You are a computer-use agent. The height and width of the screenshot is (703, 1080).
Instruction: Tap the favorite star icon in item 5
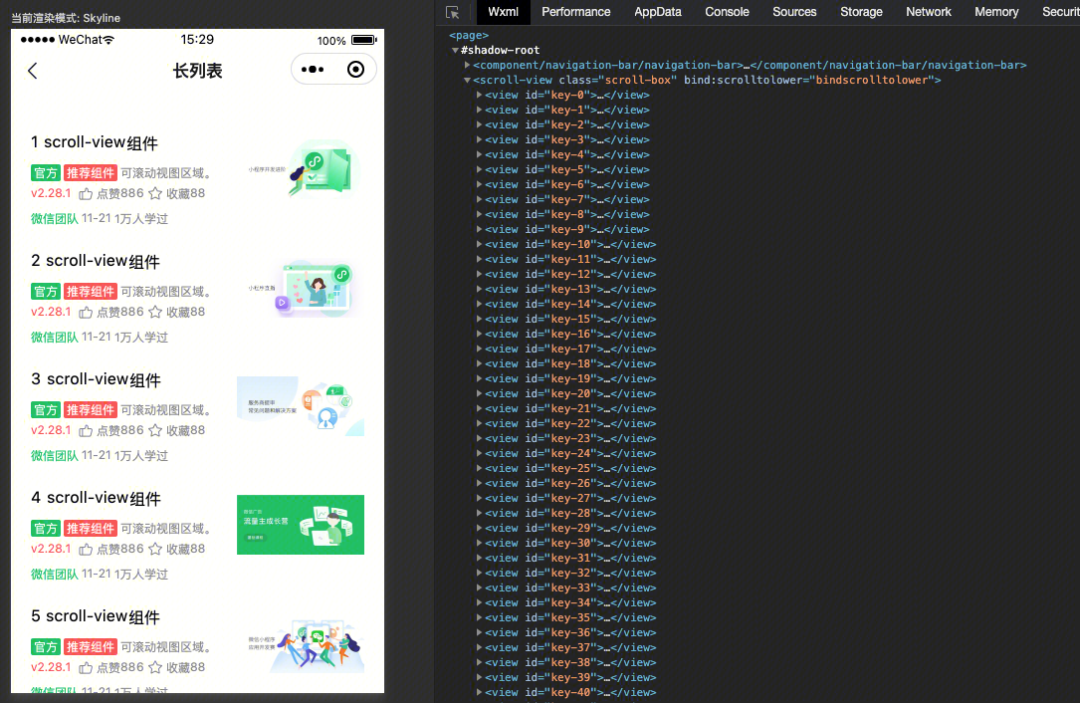pos(155,667)
